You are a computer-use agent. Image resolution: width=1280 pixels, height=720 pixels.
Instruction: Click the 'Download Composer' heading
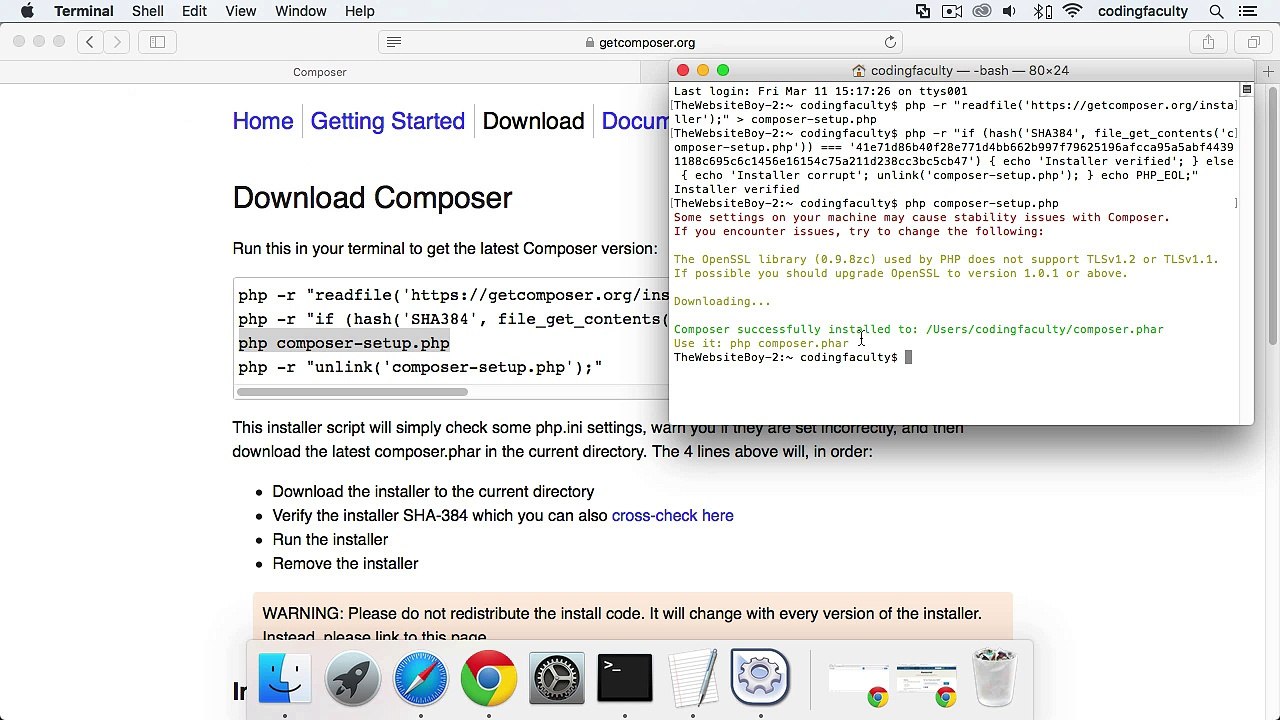click(x=372, y=198)
